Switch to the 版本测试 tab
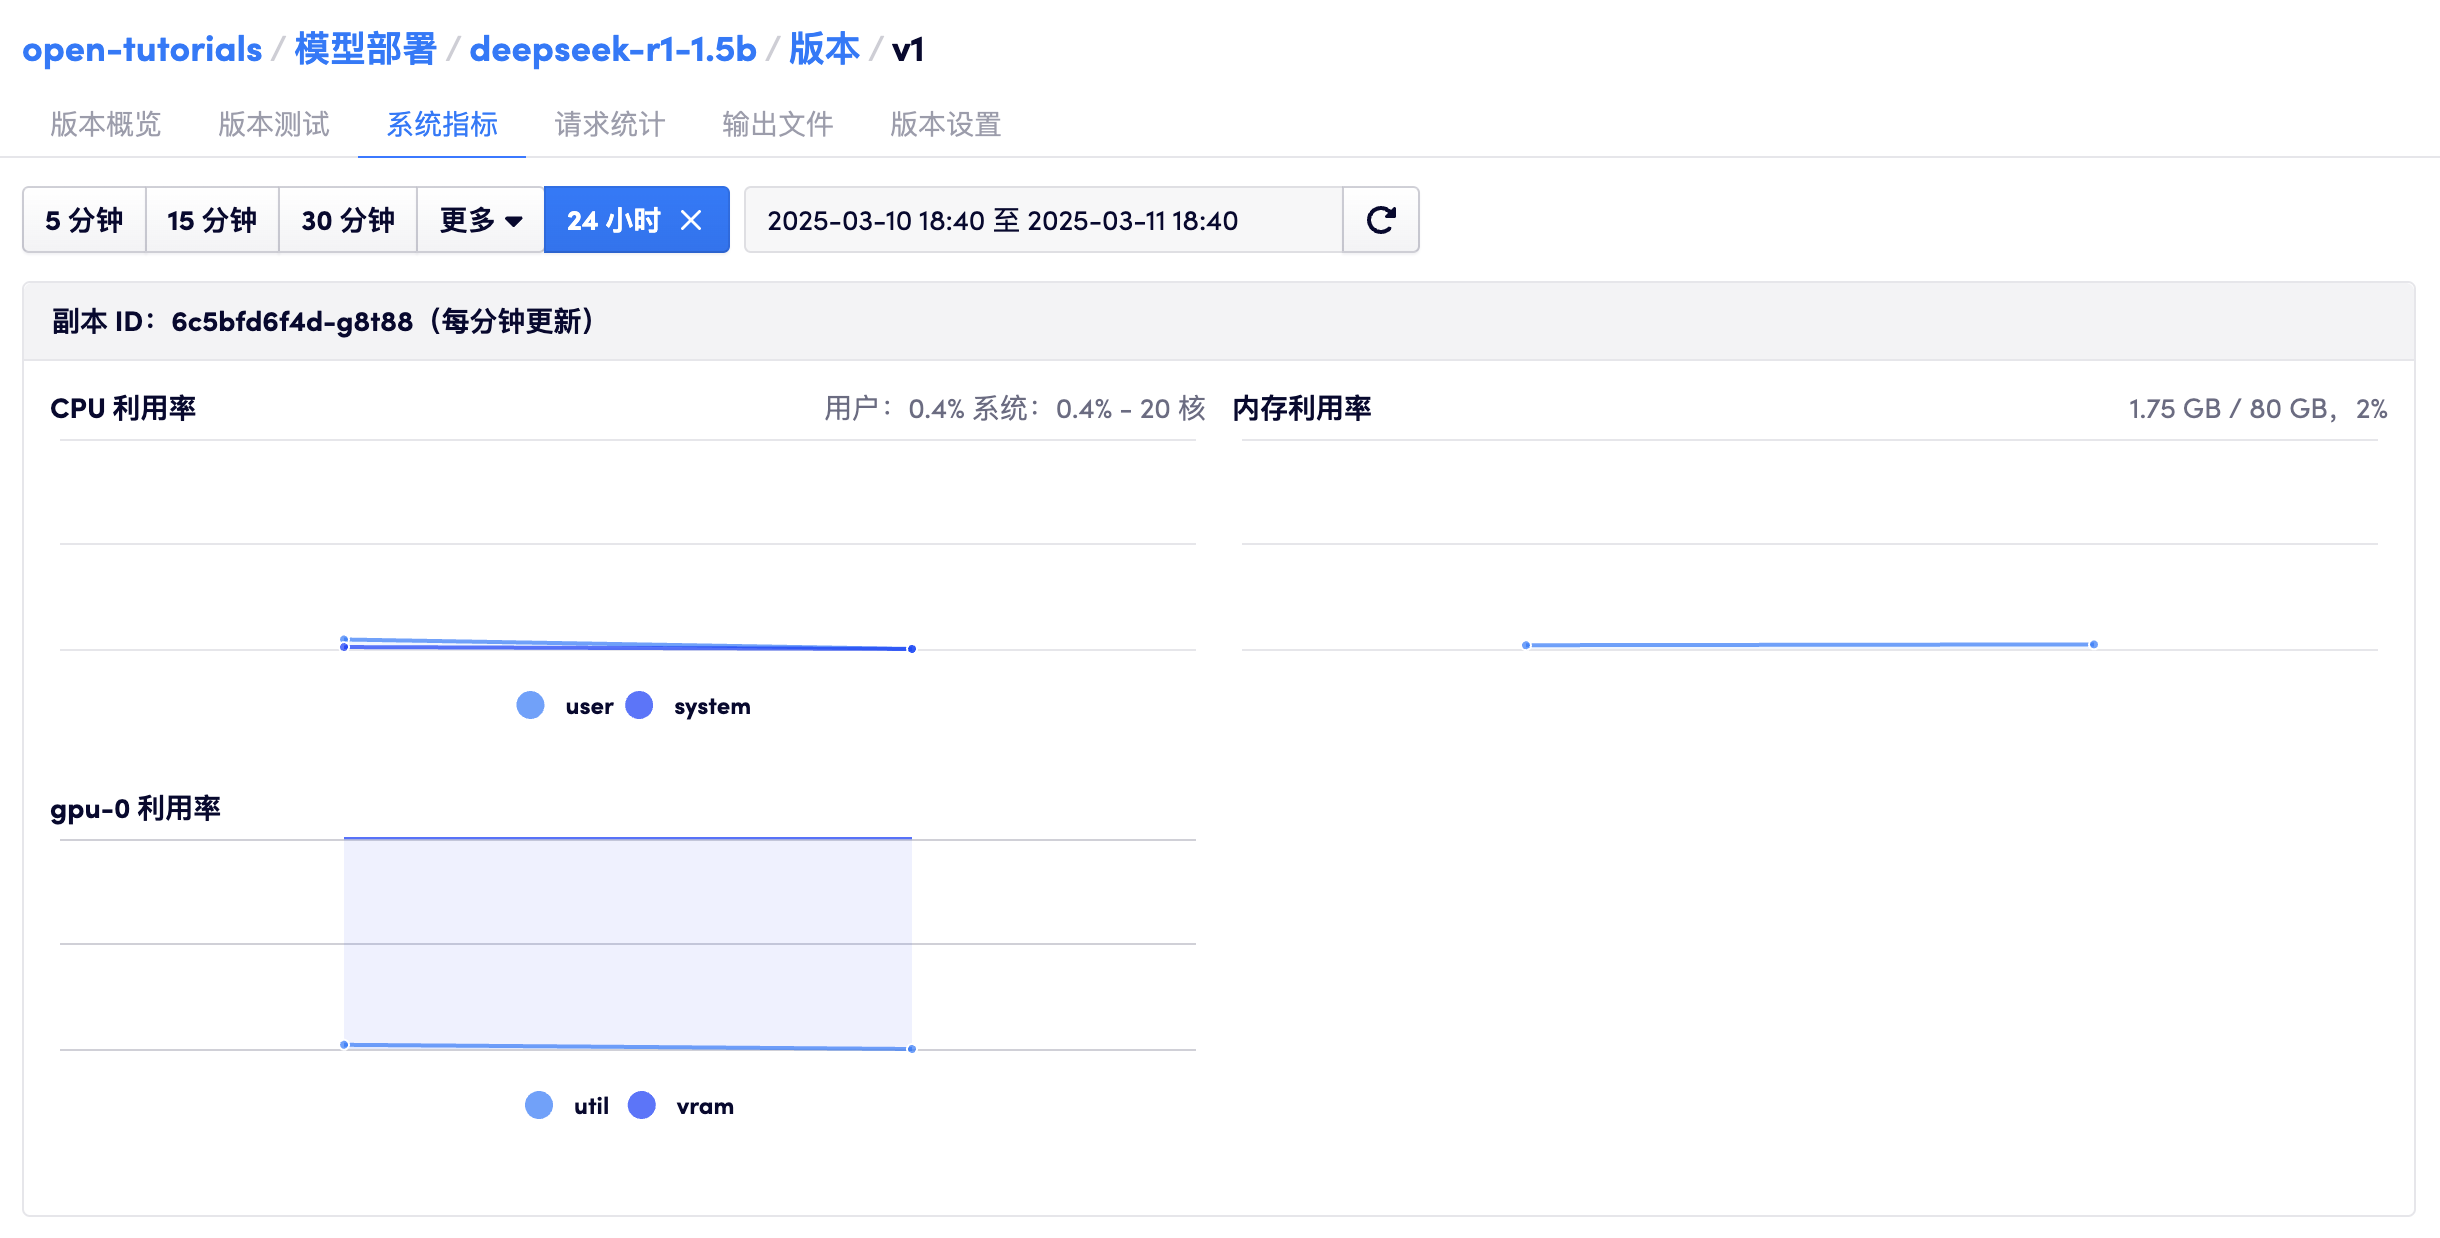The width and height of the screenshot is (2440, 1238). [272, 124]
